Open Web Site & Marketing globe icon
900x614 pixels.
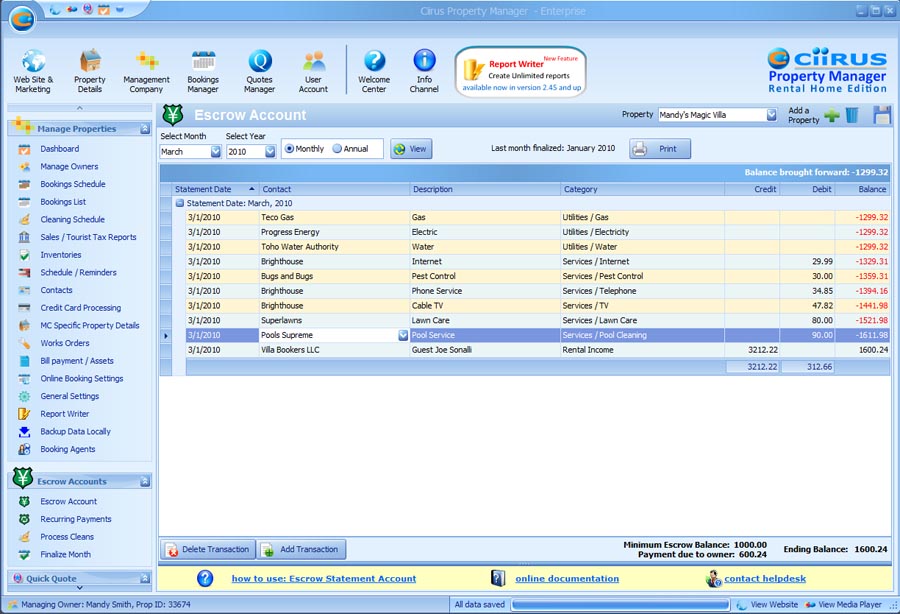33,61
